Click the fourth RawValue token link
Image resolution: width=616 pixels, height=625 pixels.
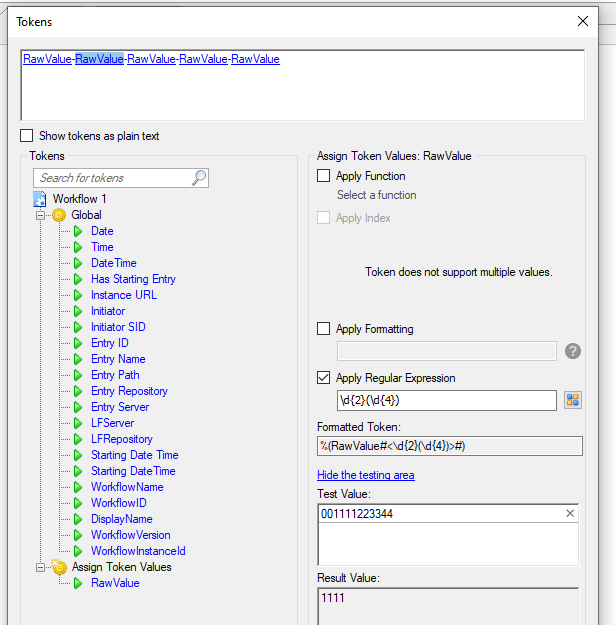click(203, 59)
